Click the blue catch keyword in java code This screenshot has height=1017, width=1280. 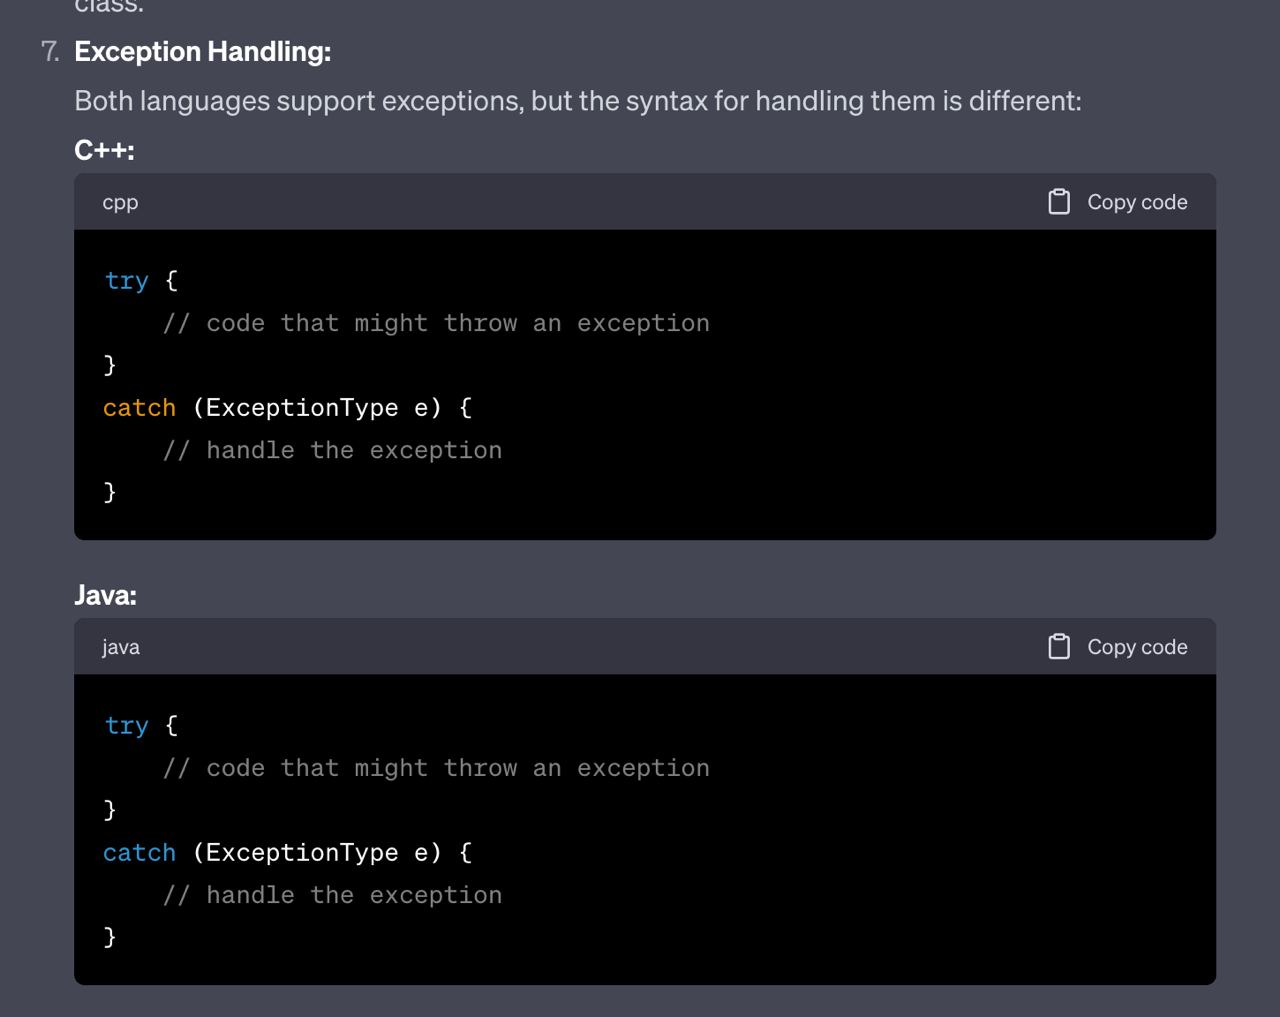click(x=140, y=853)
